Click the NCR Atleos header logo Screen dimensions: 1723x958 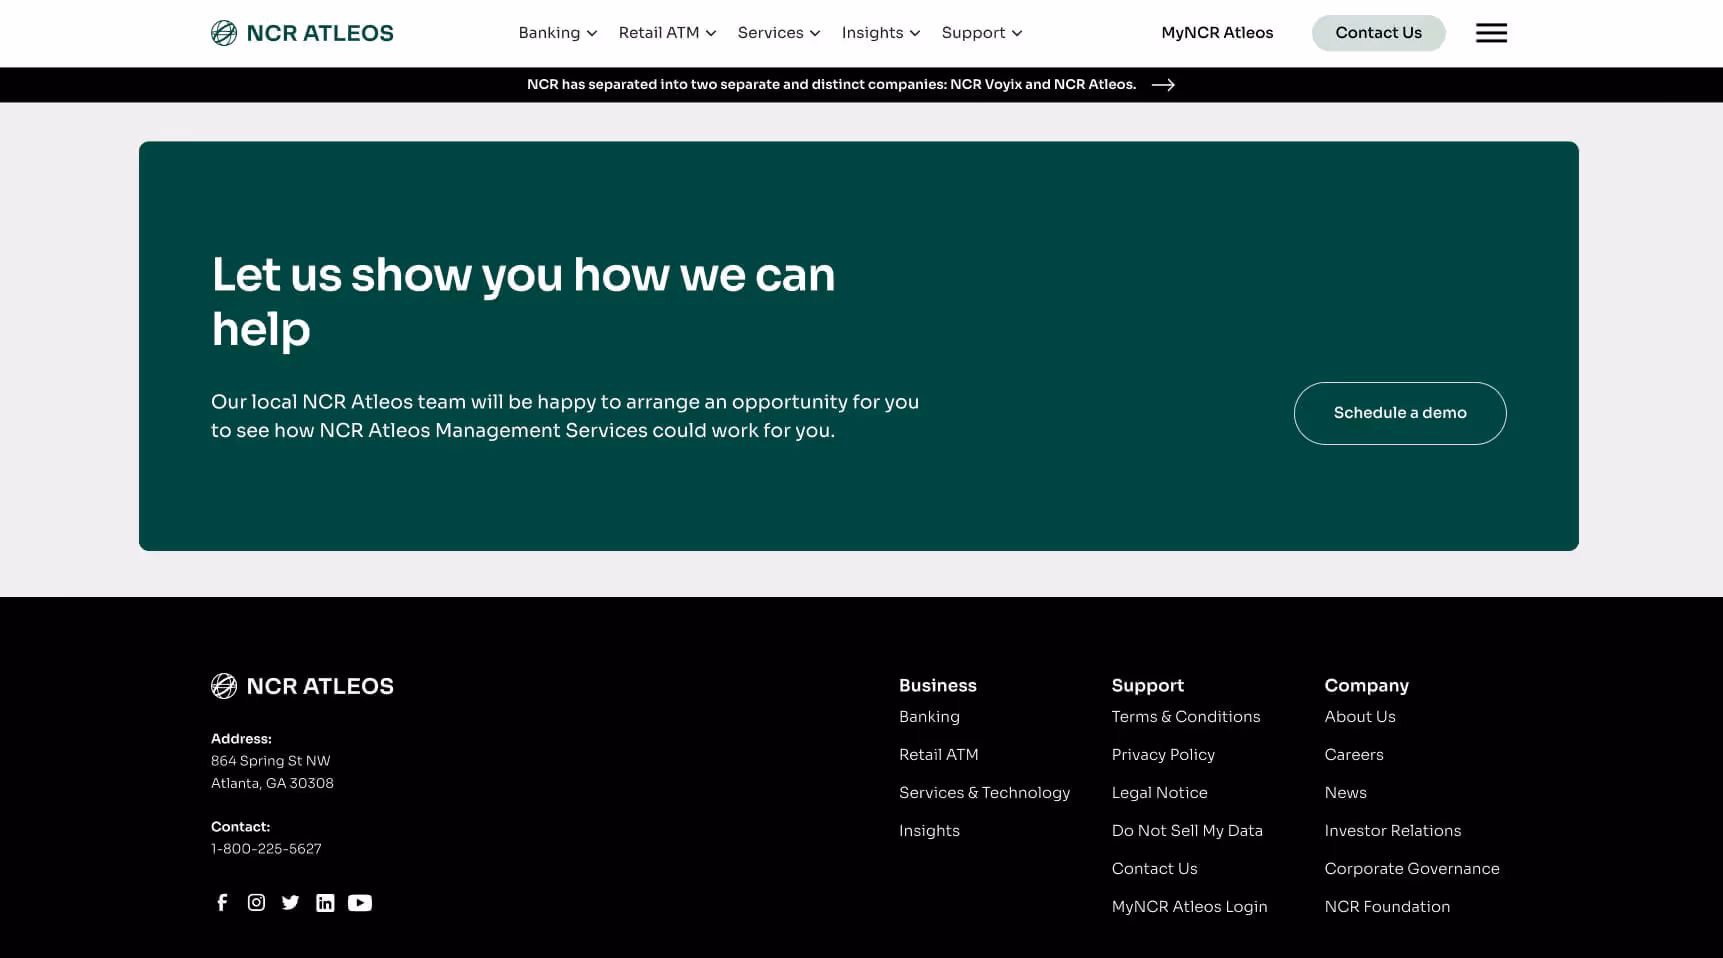pyautogui.click(x=302, y=33)
